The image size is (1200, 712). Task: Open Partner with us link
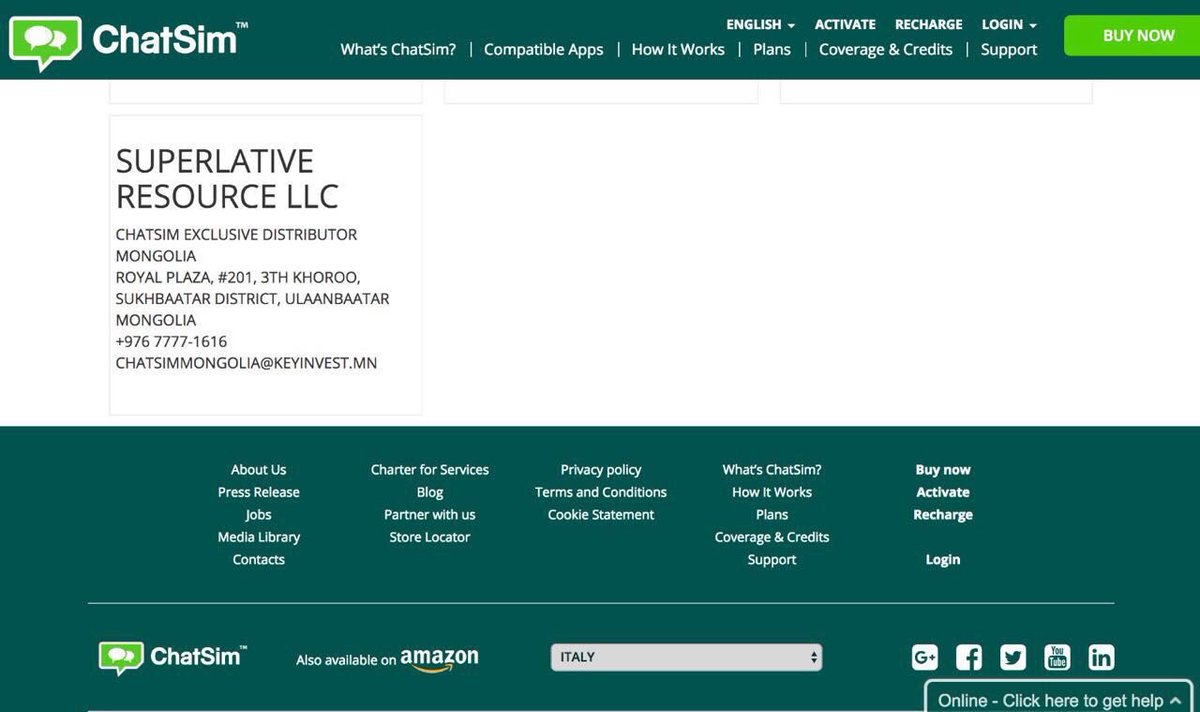430,514
